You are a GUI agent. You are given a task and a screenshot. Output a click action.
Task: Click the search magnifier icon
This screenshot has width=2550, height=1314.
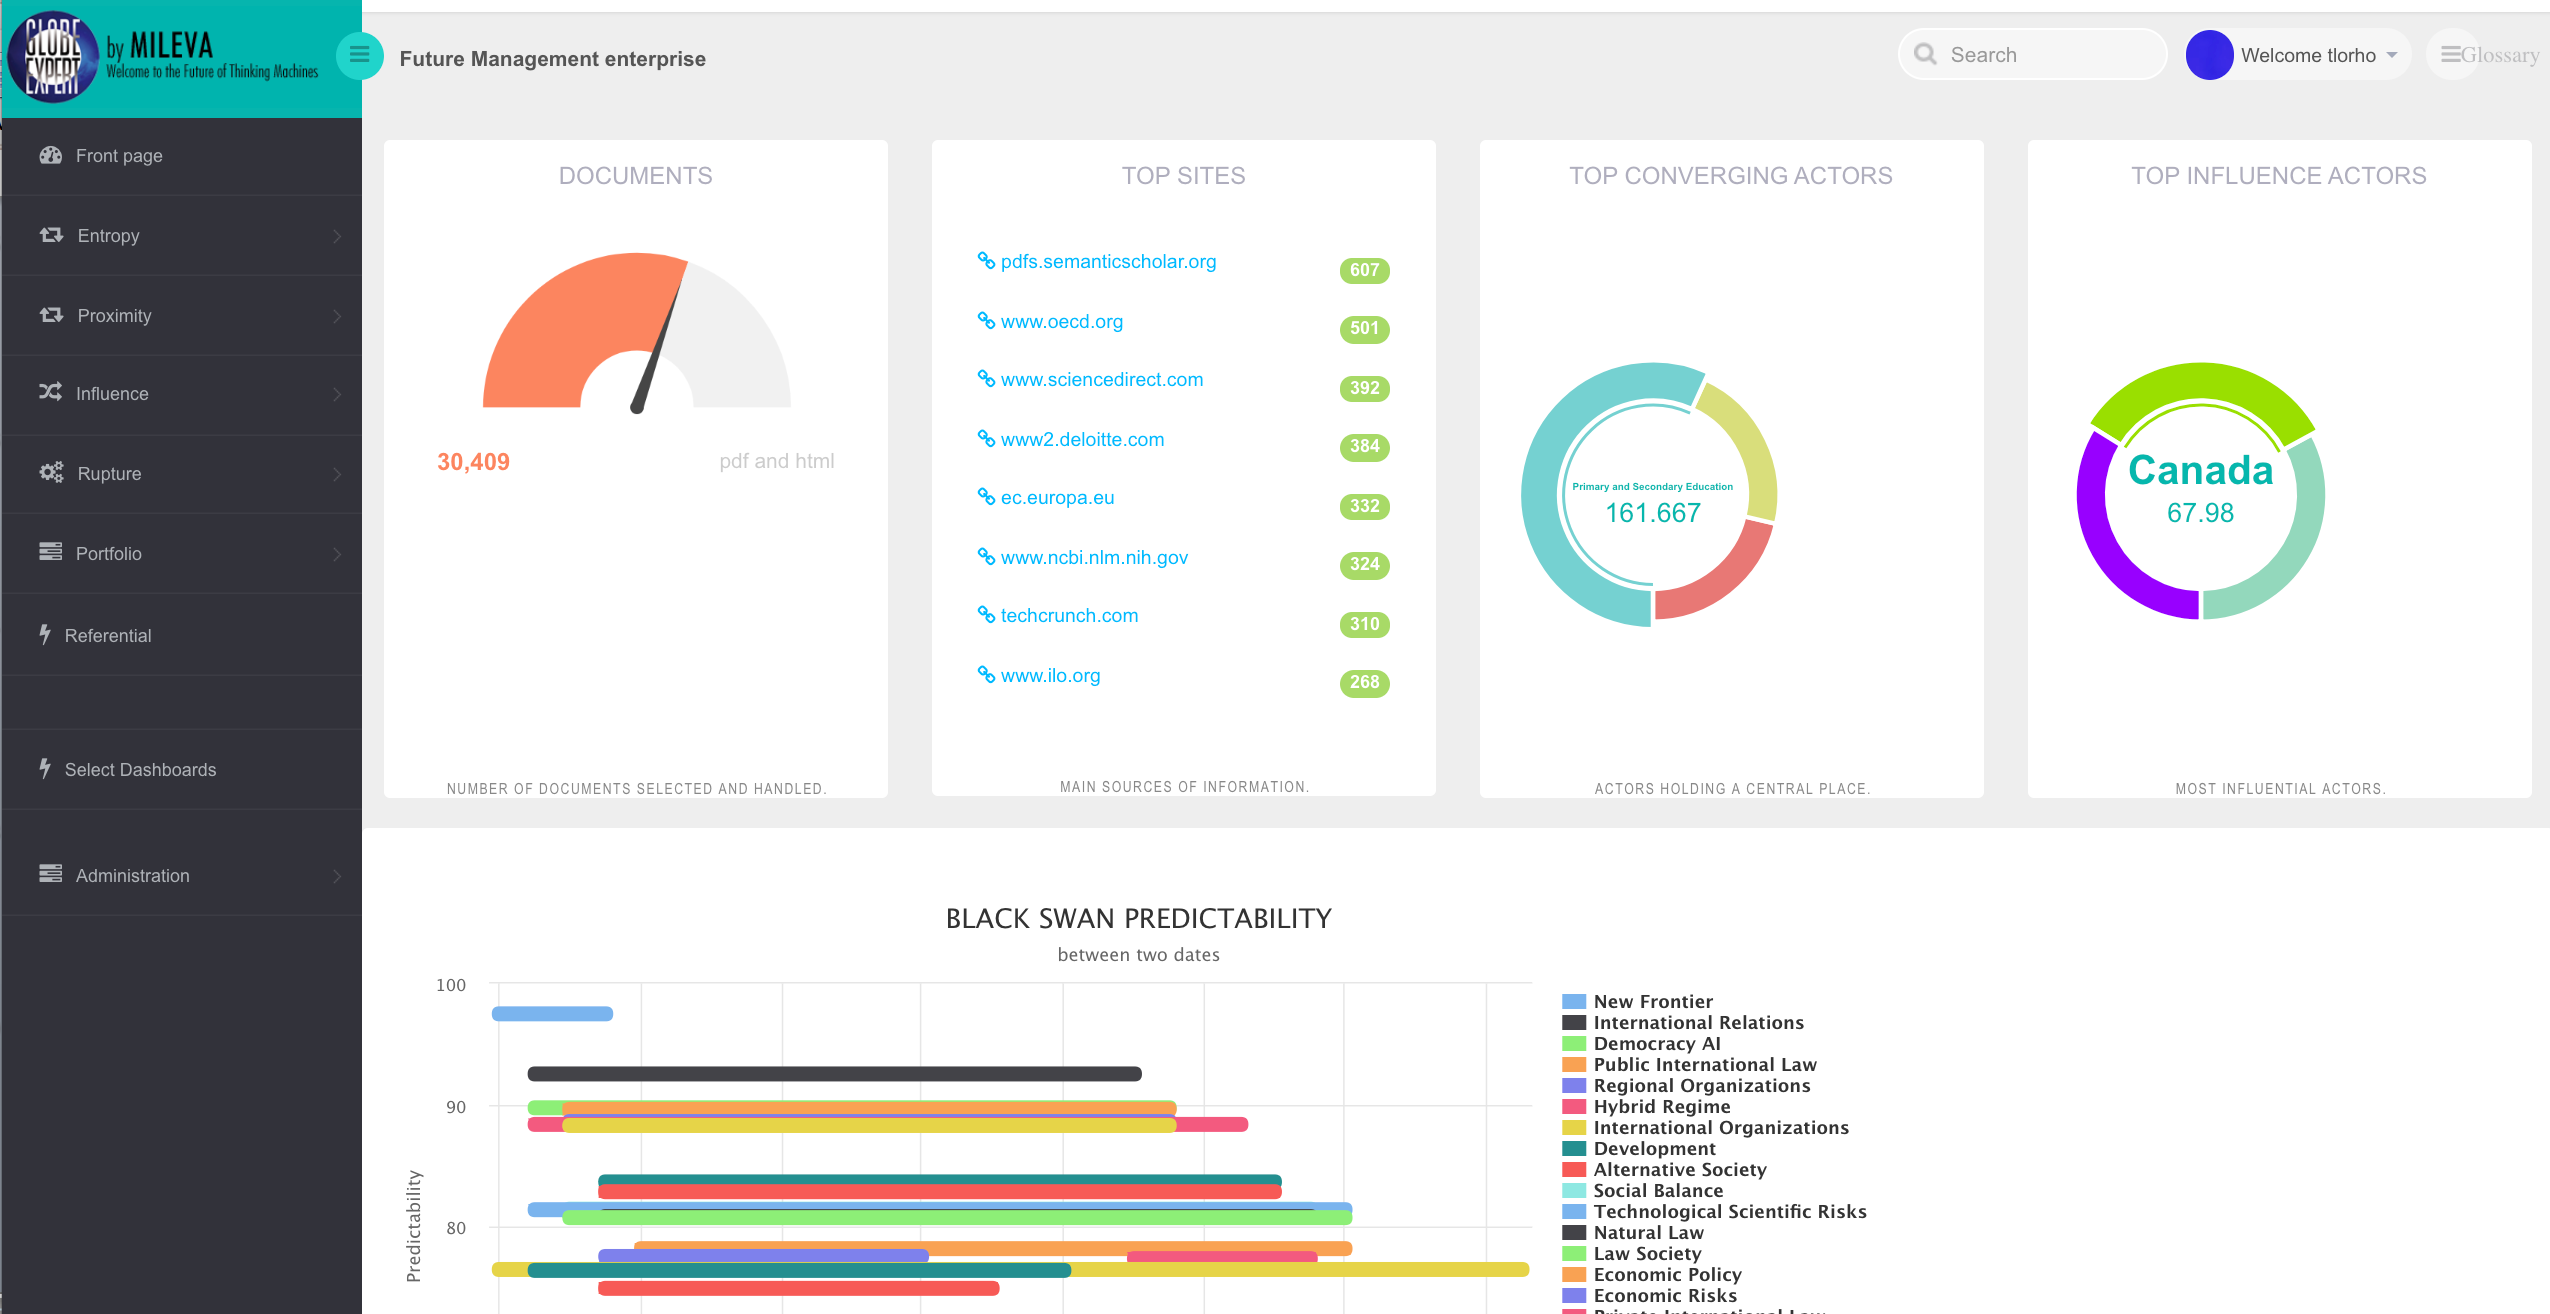1924,55
